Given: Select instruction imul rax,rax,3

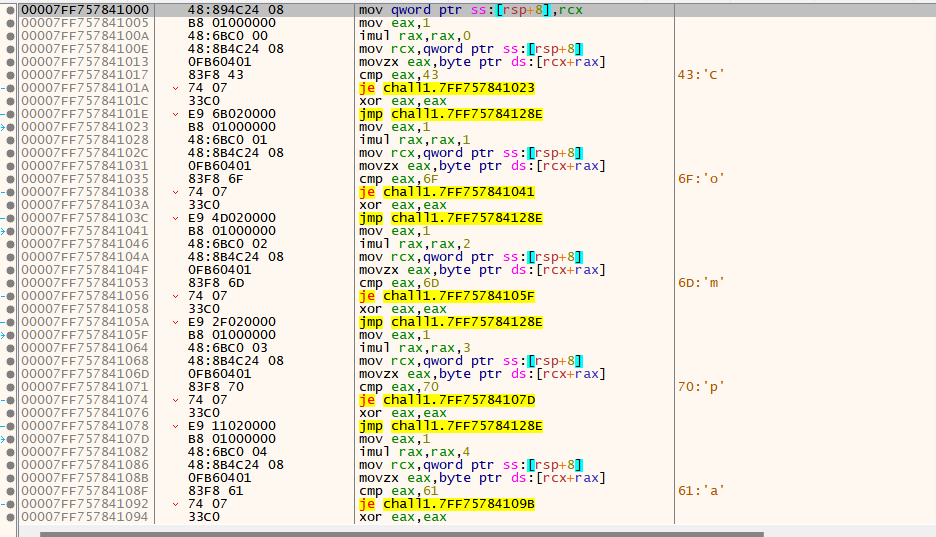Looking at the screenshot, I should (x=415, y=348).
